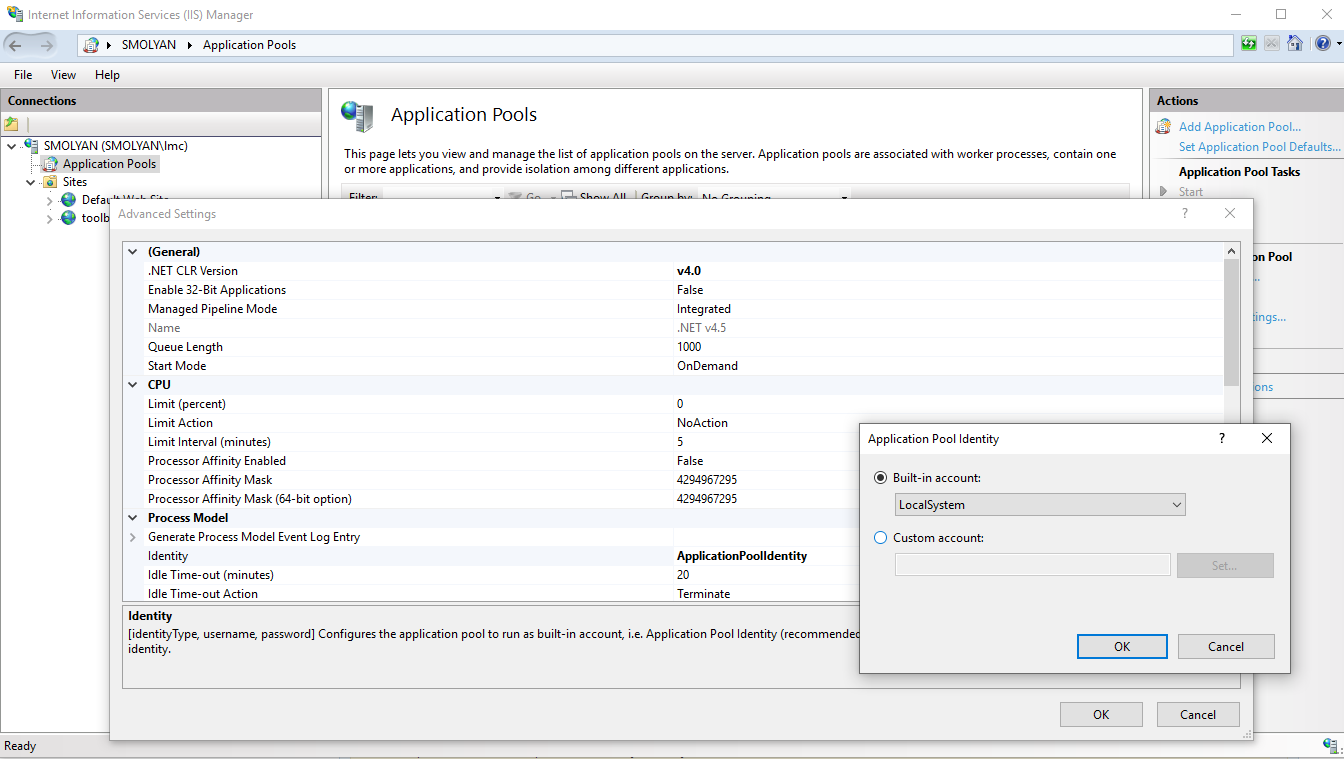Viewport: 1344px width, 759px height.
Task: Click Set Application Pool Defaults link
Action: pos(1260,147)
